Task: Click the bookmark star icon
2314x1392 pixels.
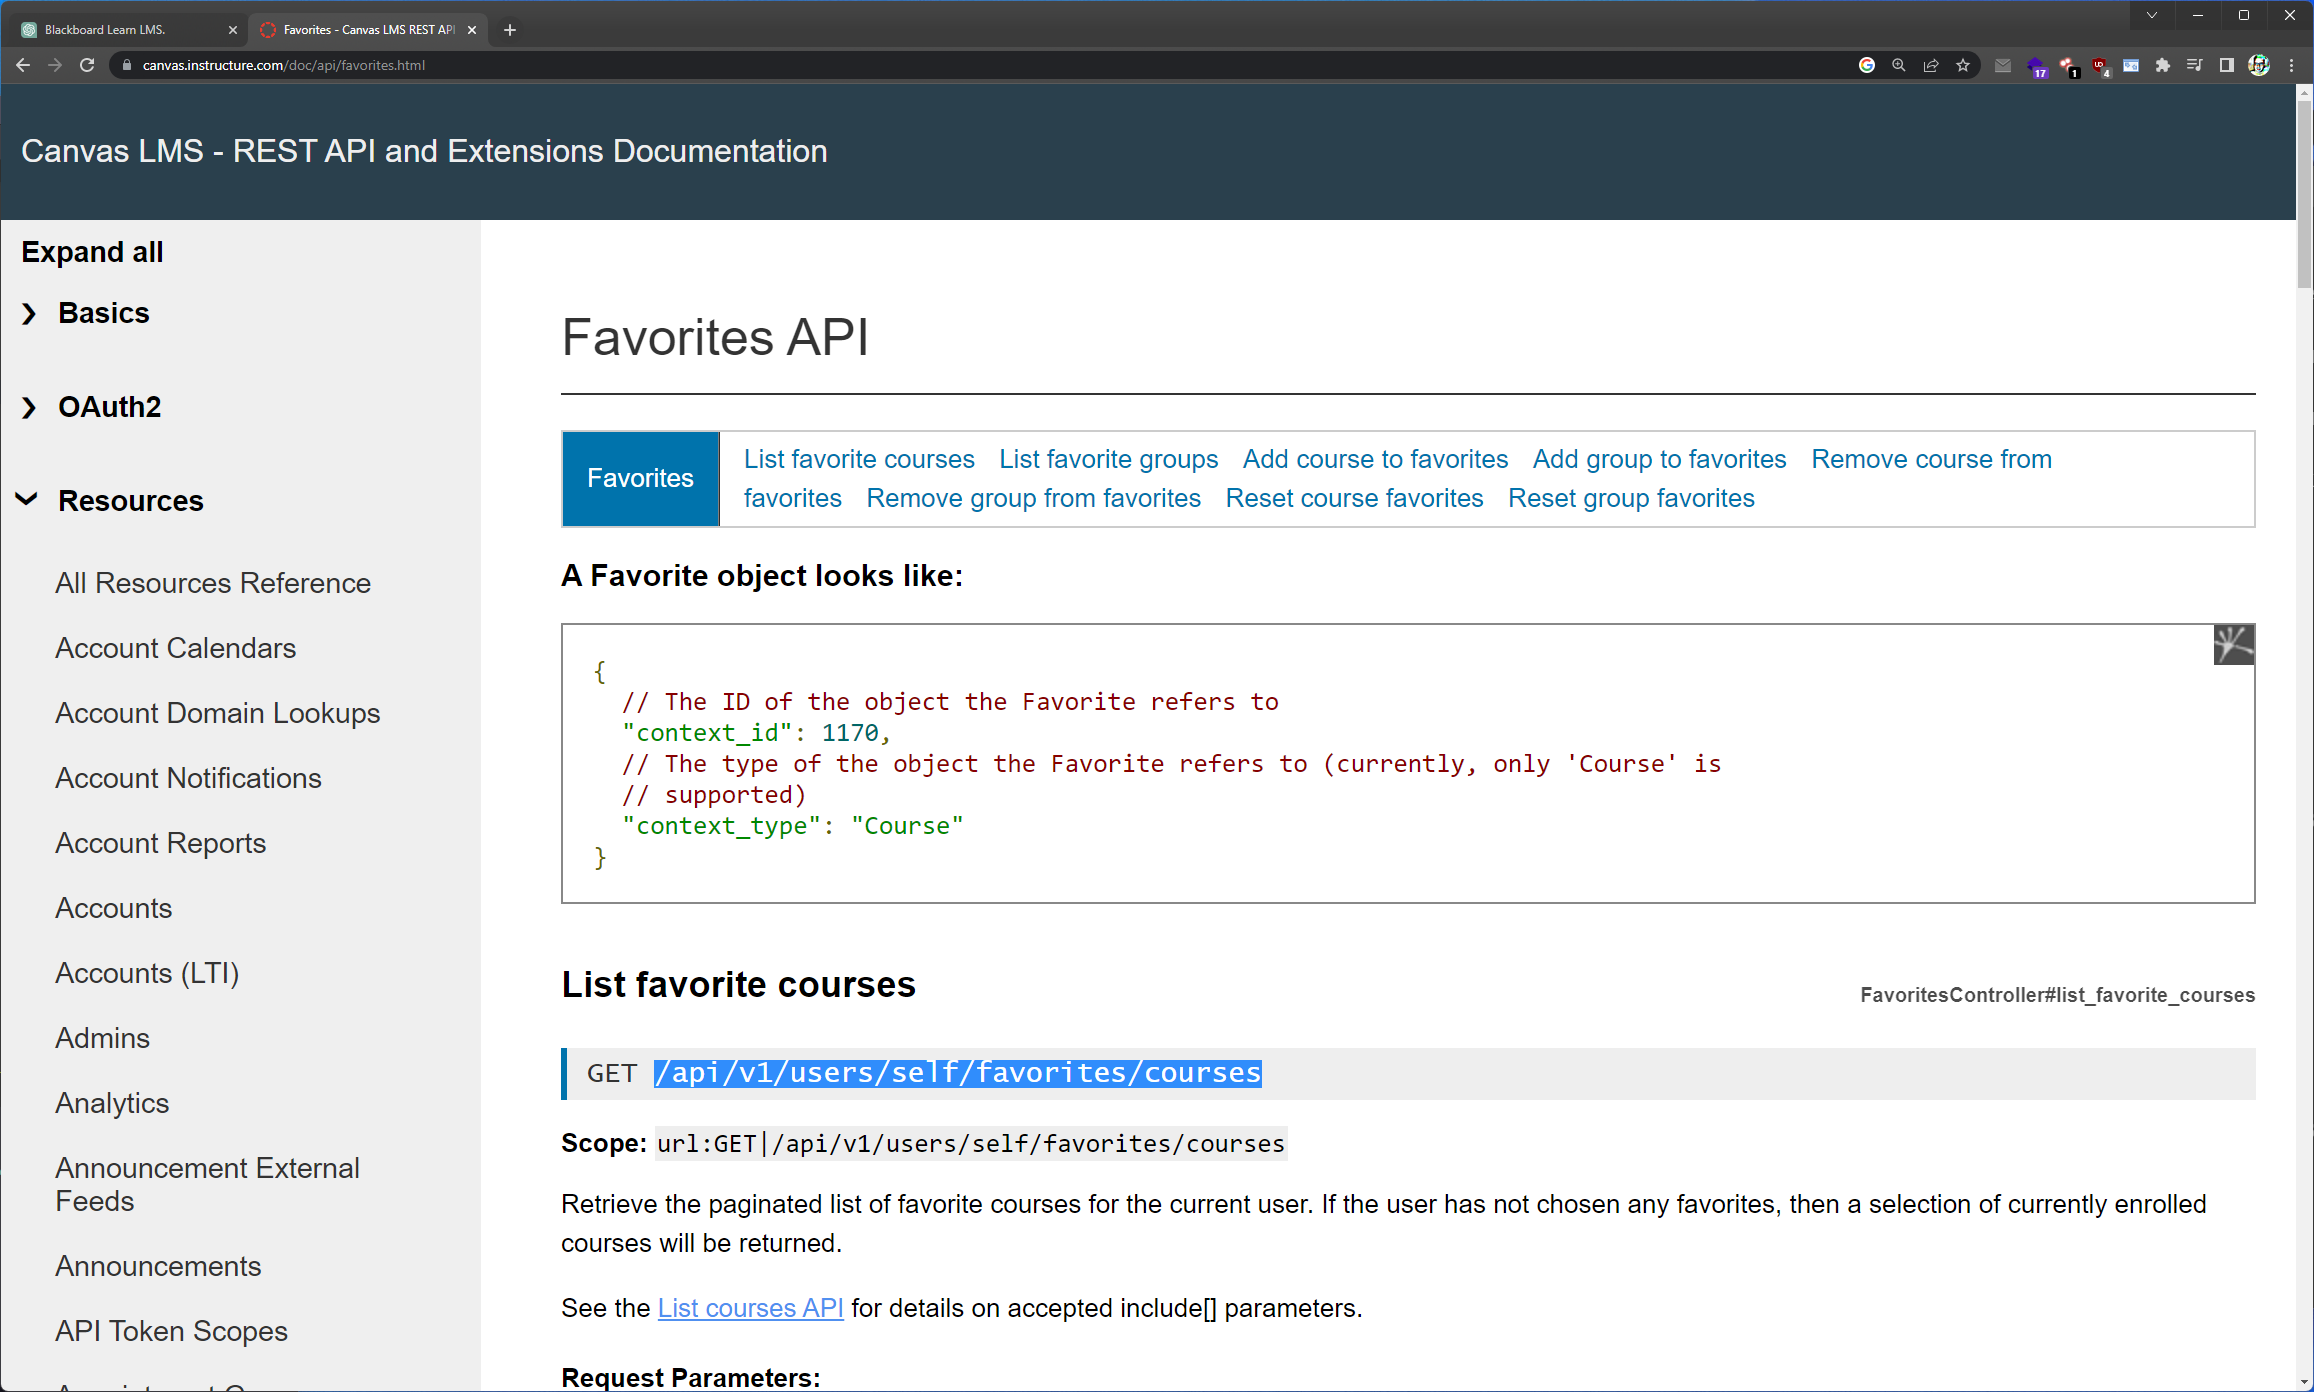Action: pos(1963,65)
